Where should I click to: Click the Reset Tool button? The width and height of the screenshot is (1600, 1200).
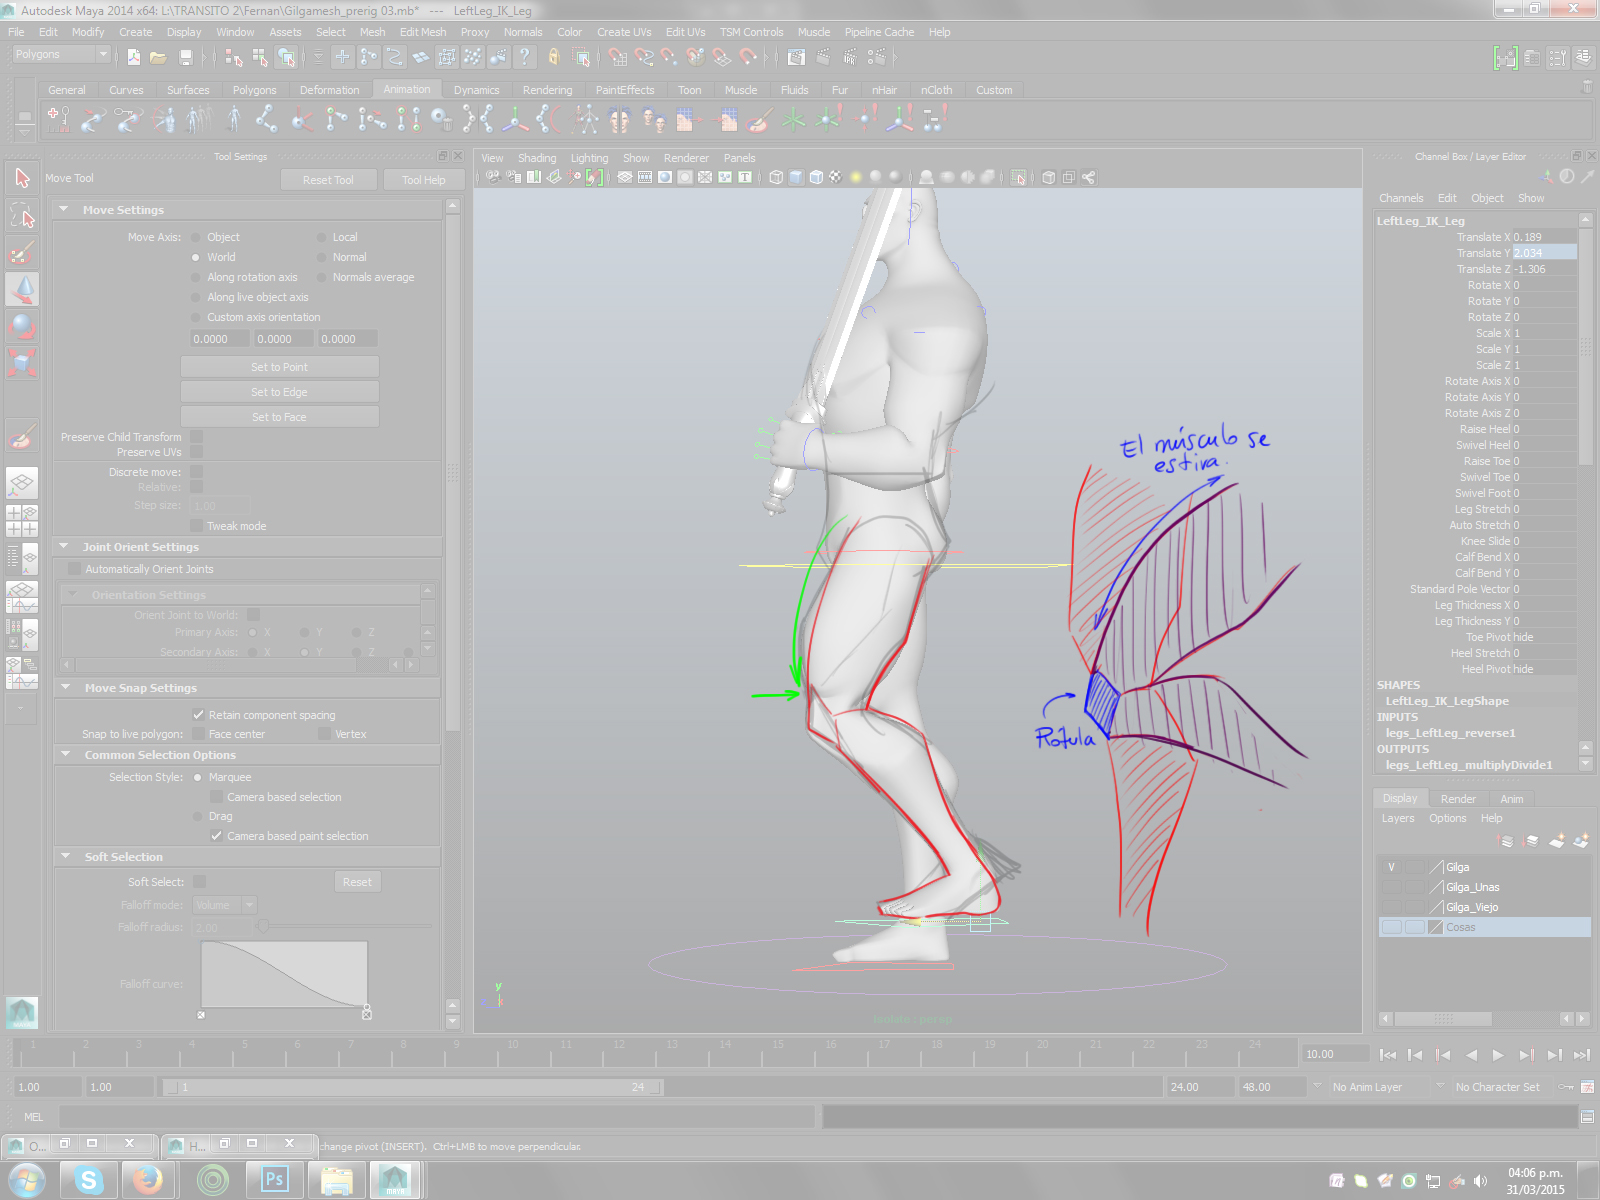coord(328,180)
